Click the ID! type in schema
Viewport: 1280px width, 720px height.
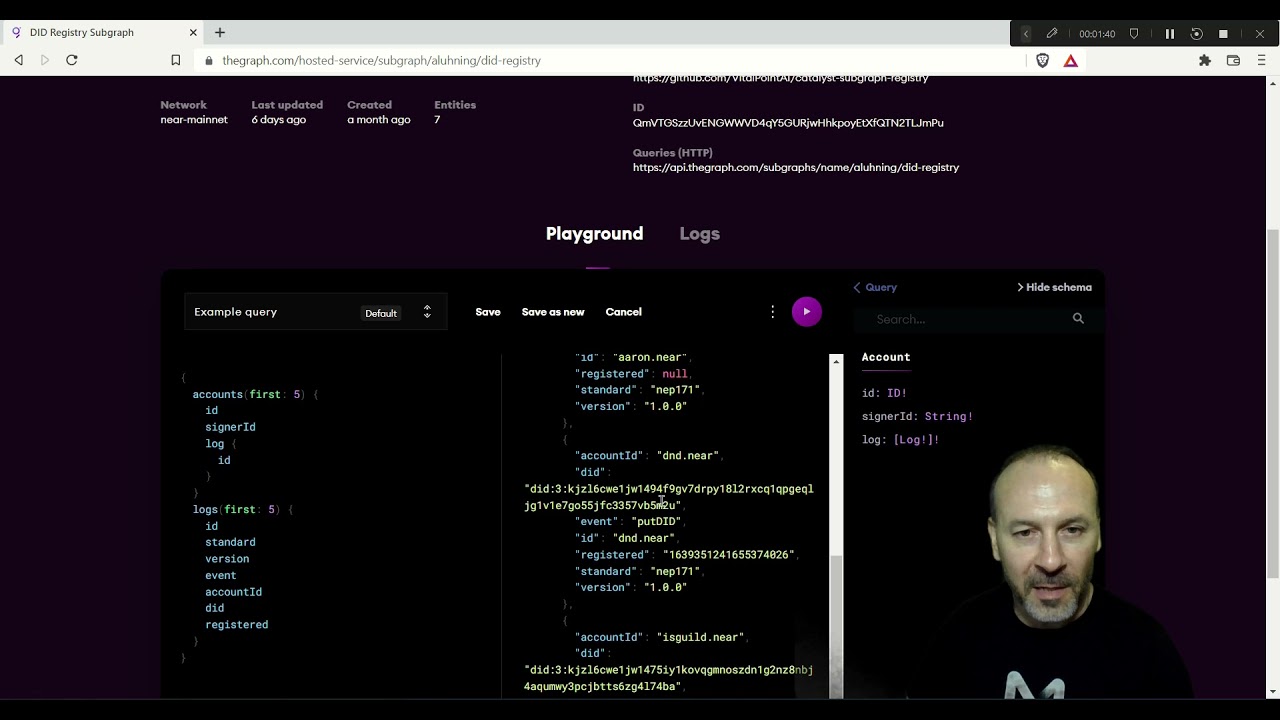pos(897,393)
